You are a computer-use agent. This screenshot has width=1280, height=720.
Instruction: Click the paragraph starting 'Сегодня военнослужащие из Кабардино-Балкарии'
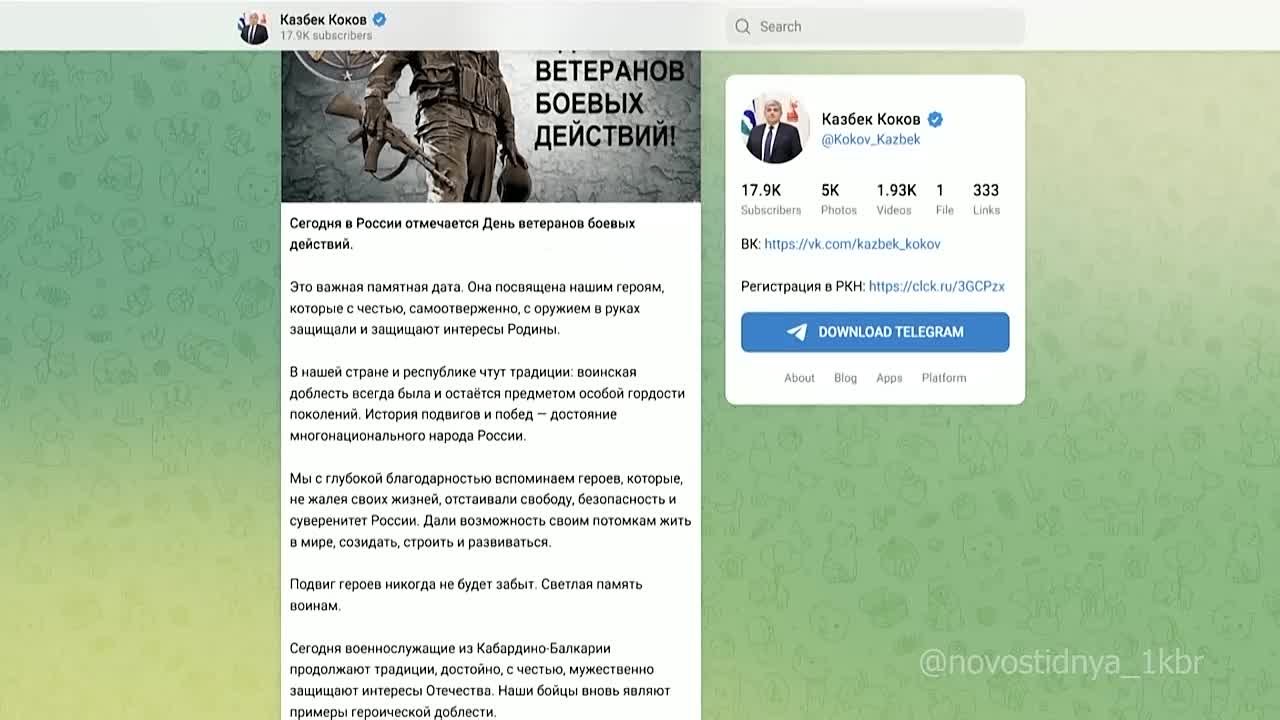coord(479,680)
